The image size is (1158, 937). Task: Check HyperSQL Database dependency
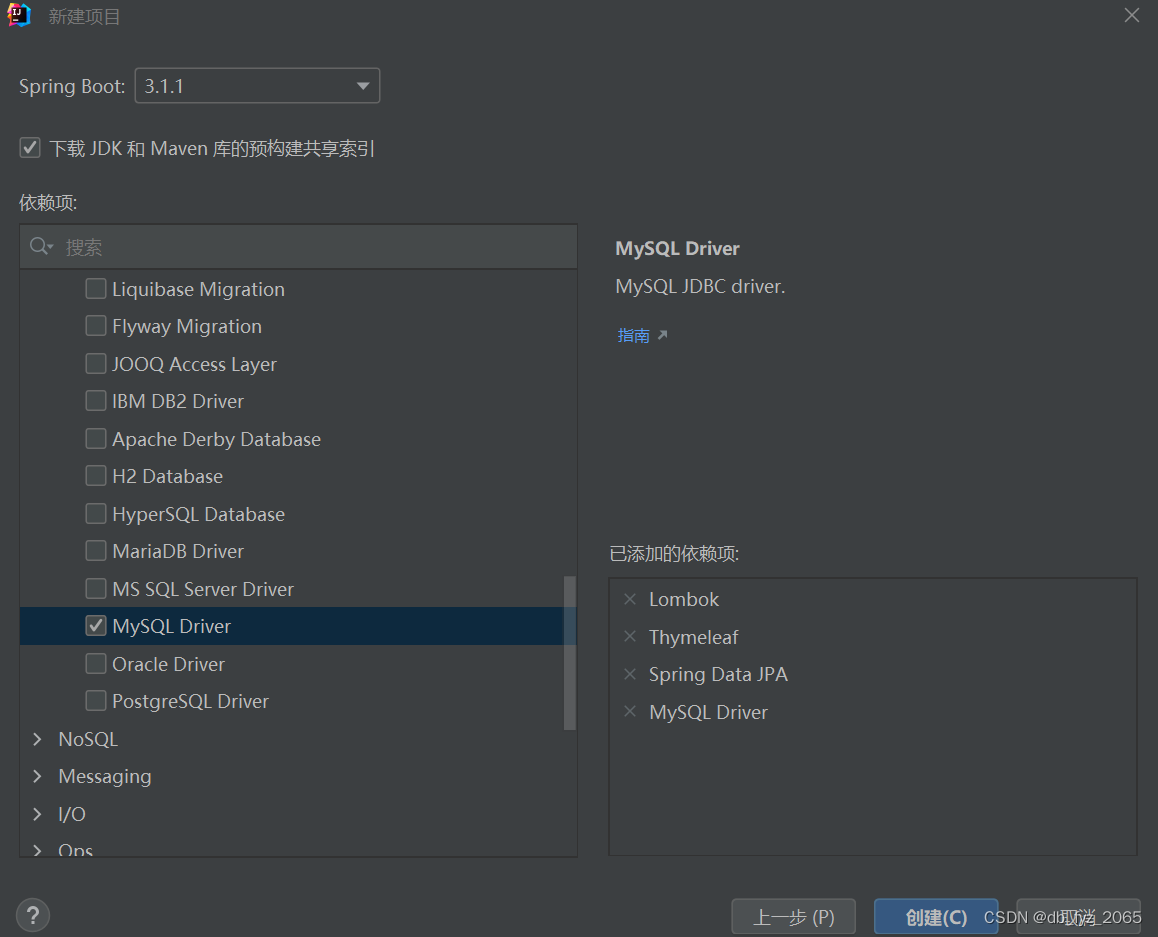pos(96,513)
